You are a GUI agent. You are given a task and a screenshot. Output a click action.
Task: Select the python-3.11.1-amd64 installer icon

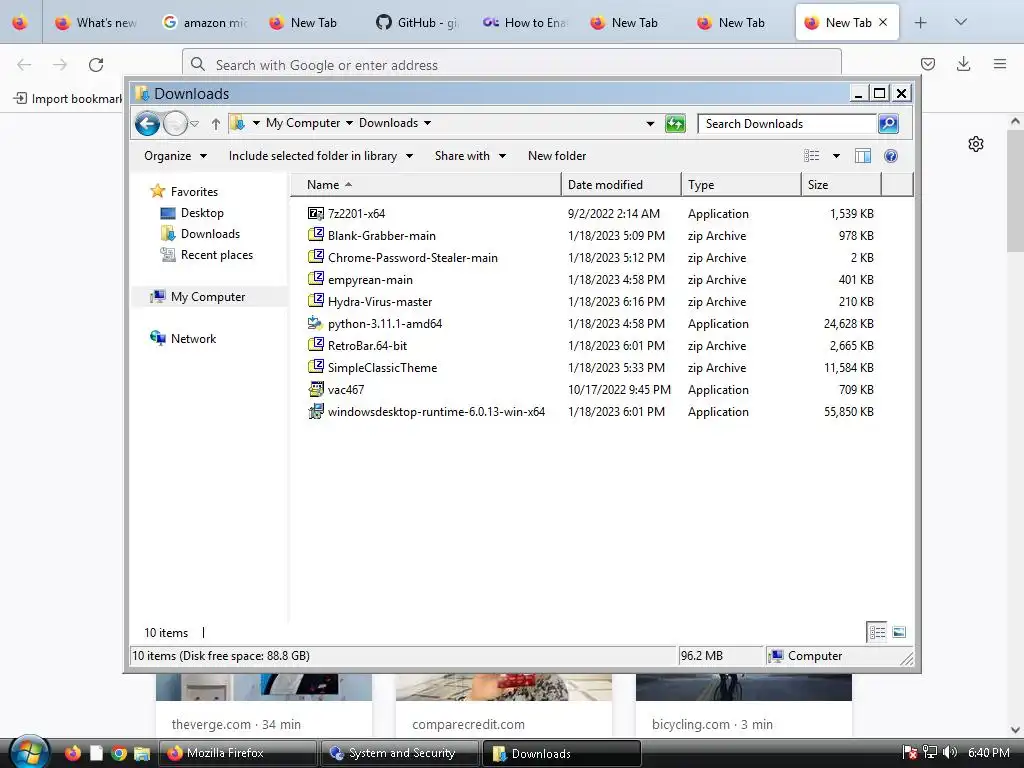pos(315,323)
